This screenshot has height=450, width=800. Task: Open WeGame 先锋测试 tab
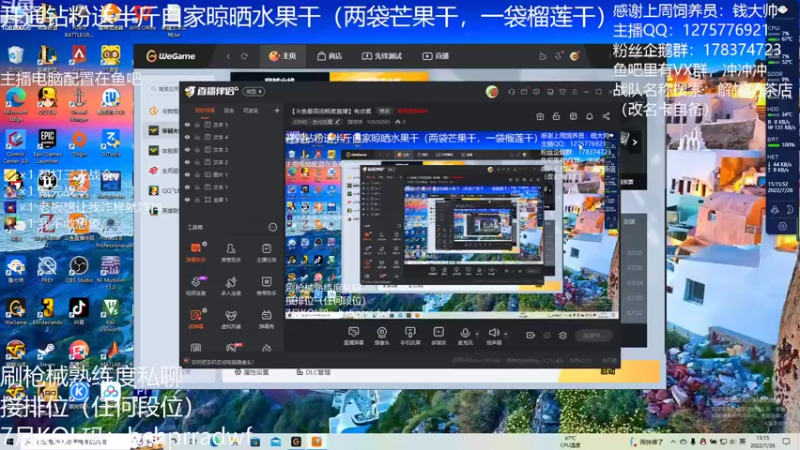click(382, 56)
